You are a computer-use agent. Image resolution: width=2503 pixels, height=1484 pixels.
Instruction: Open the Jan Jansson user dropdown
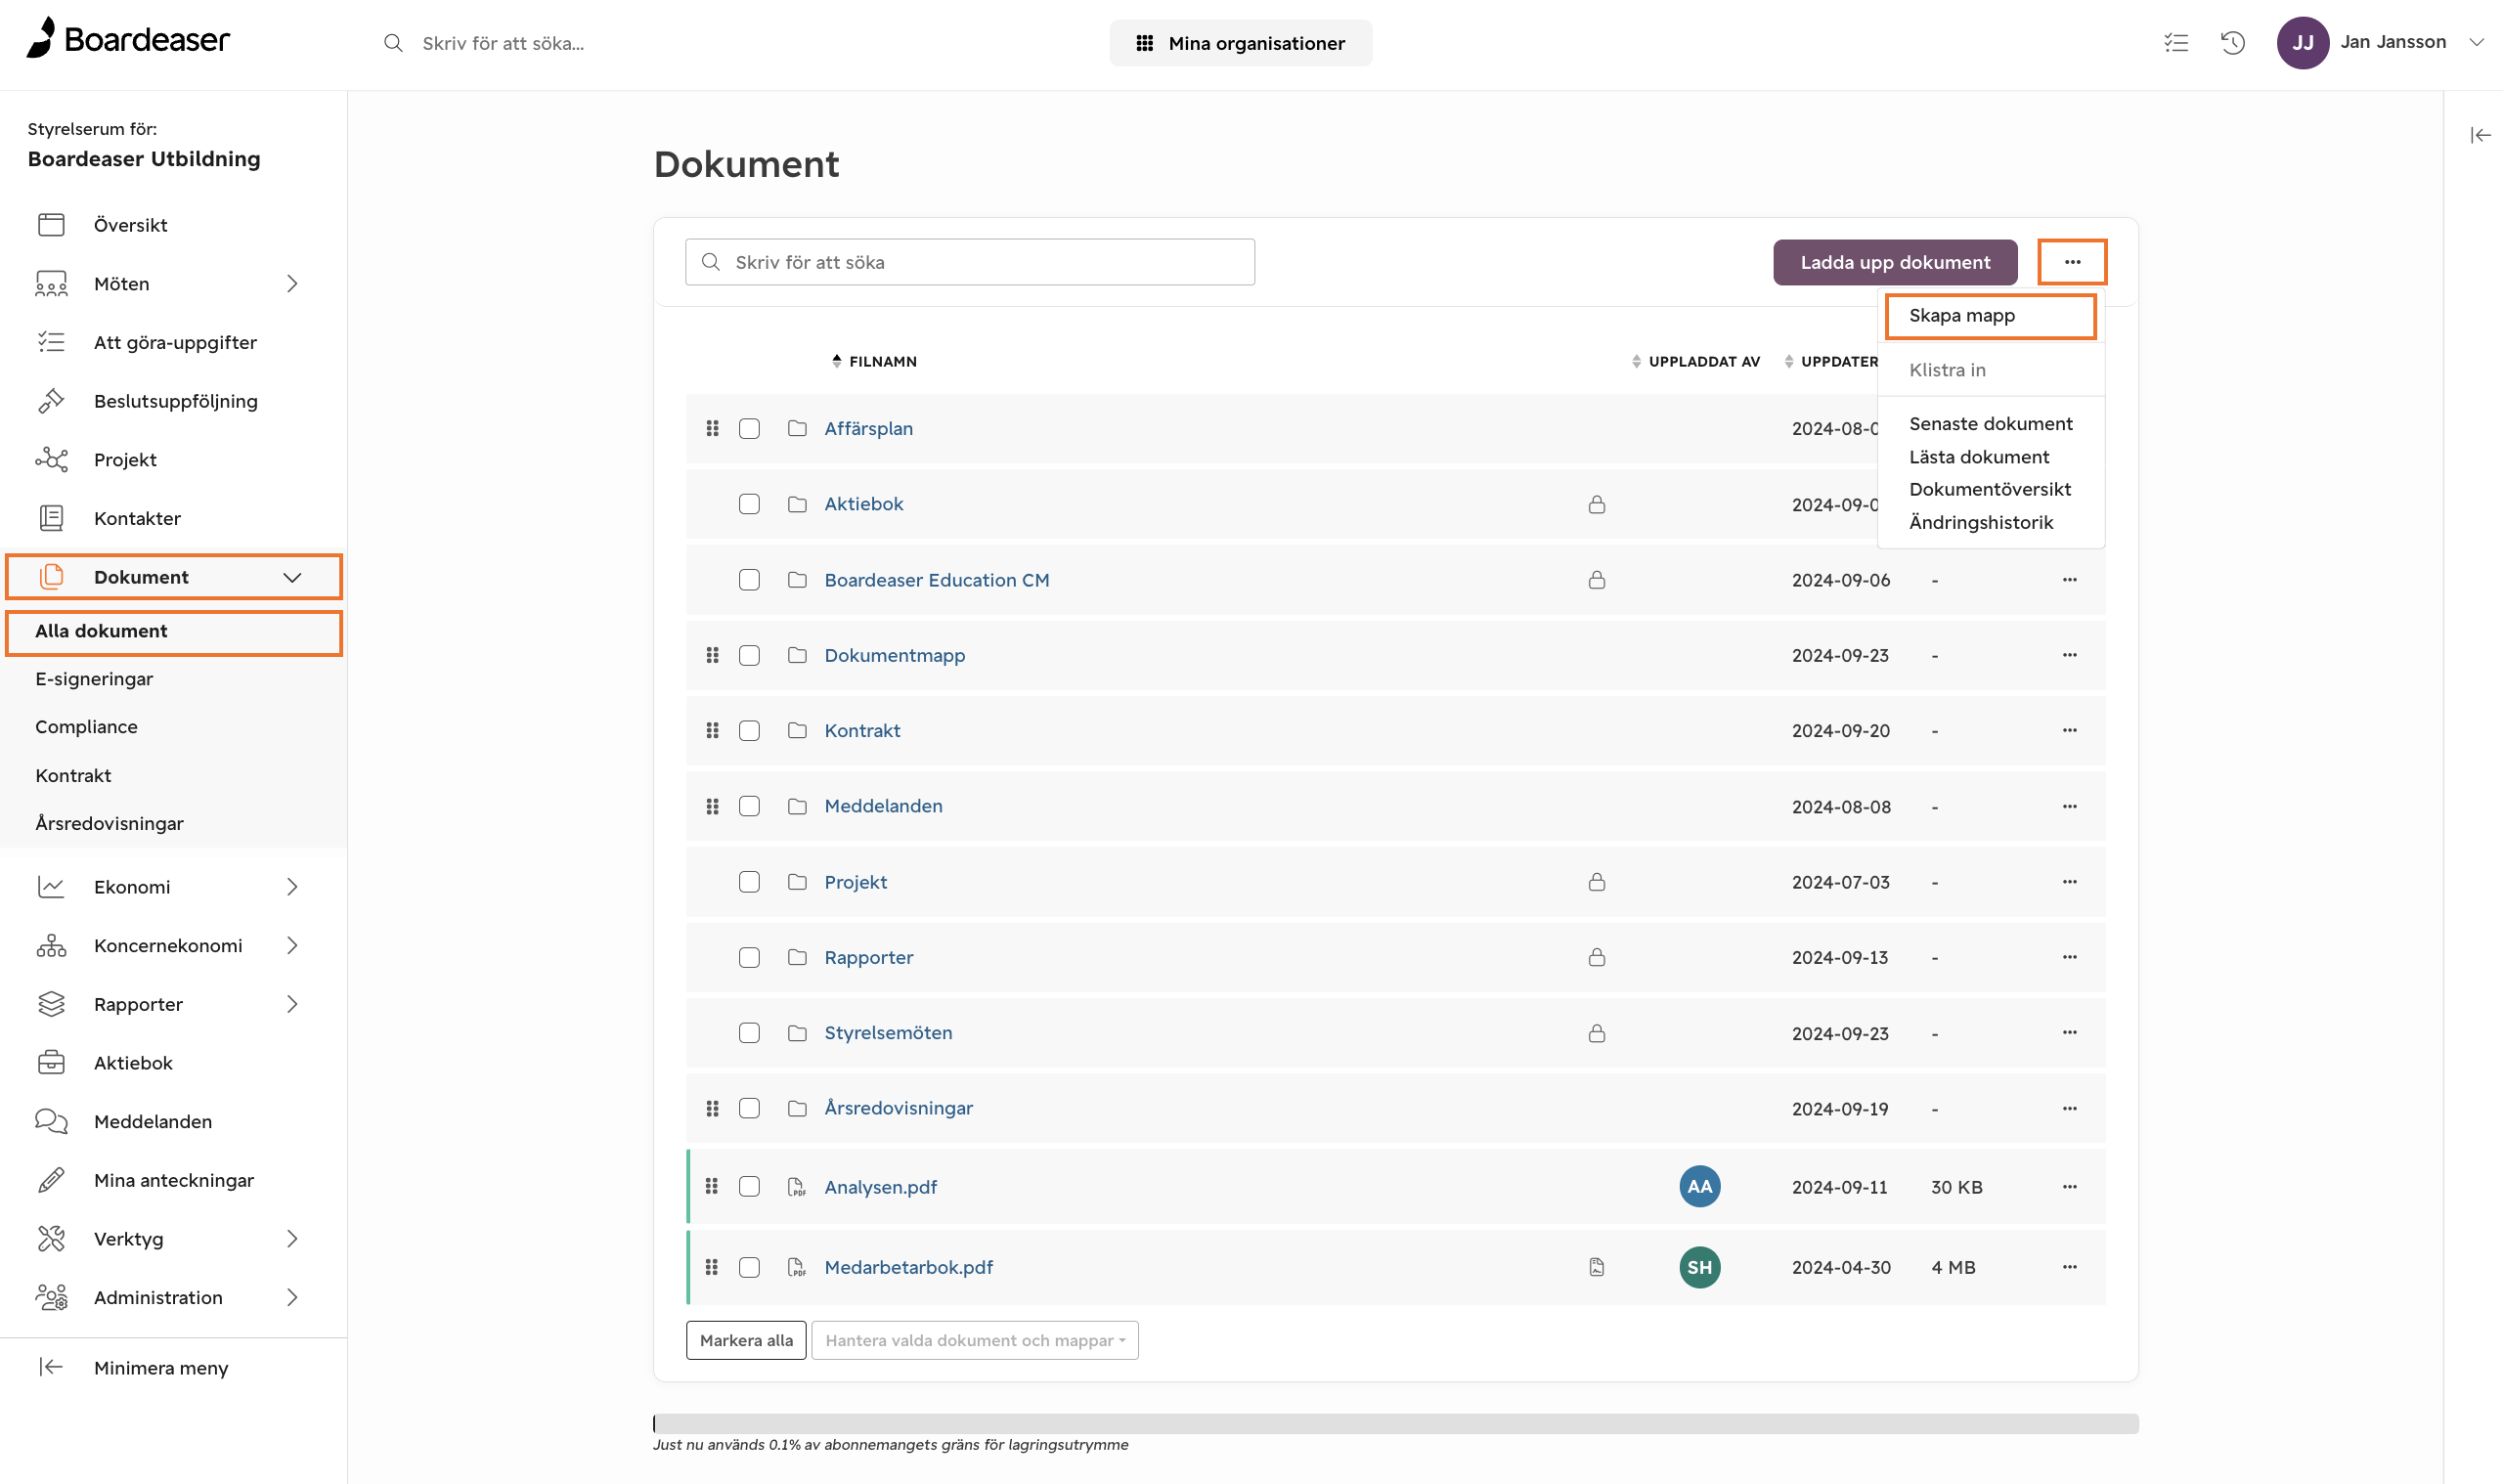tap(2476, 42)
